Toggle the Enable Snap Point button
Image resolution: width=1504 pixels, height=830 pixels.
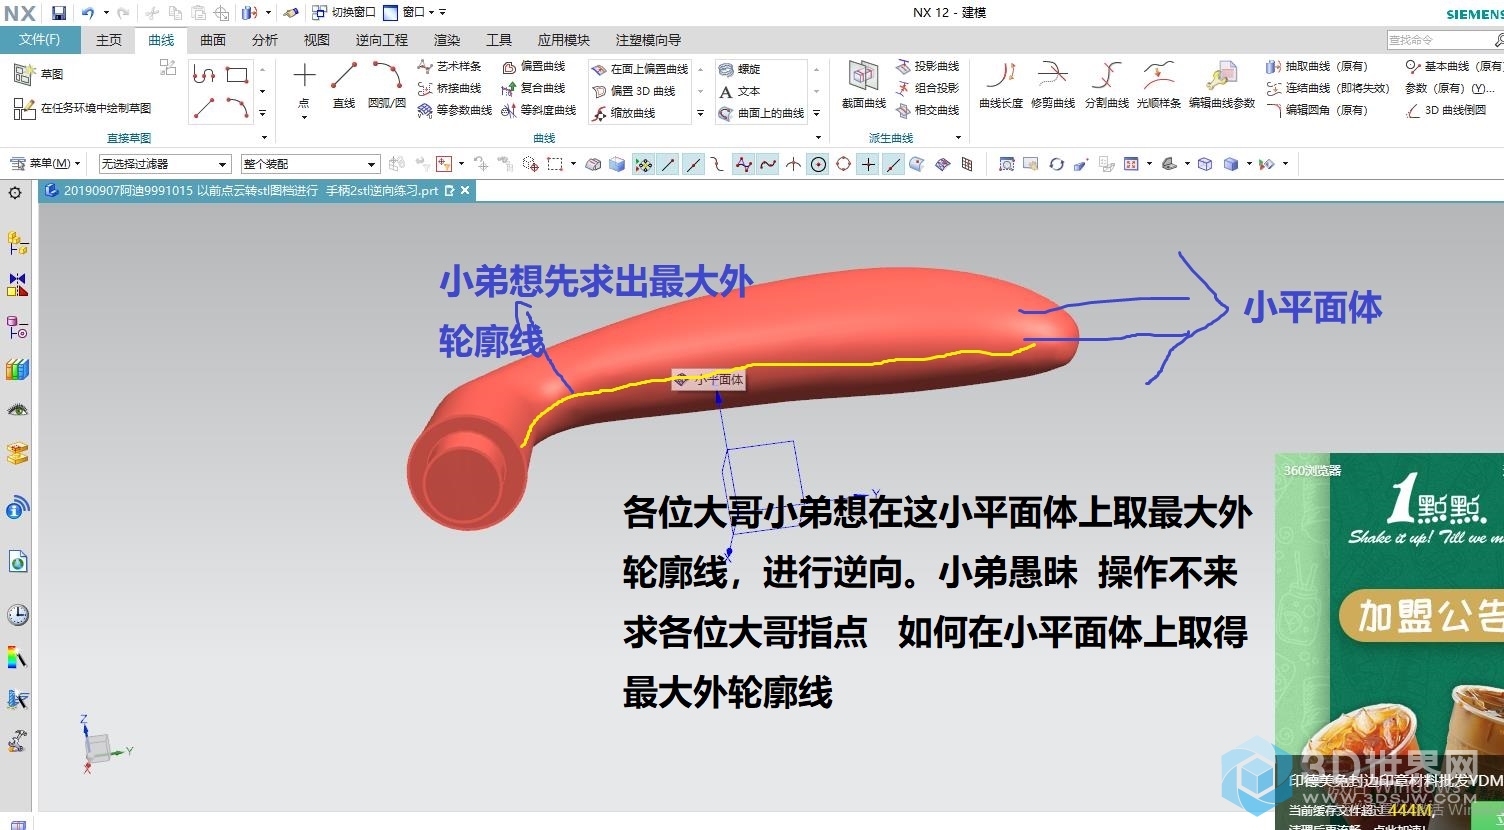pos(643,164)
